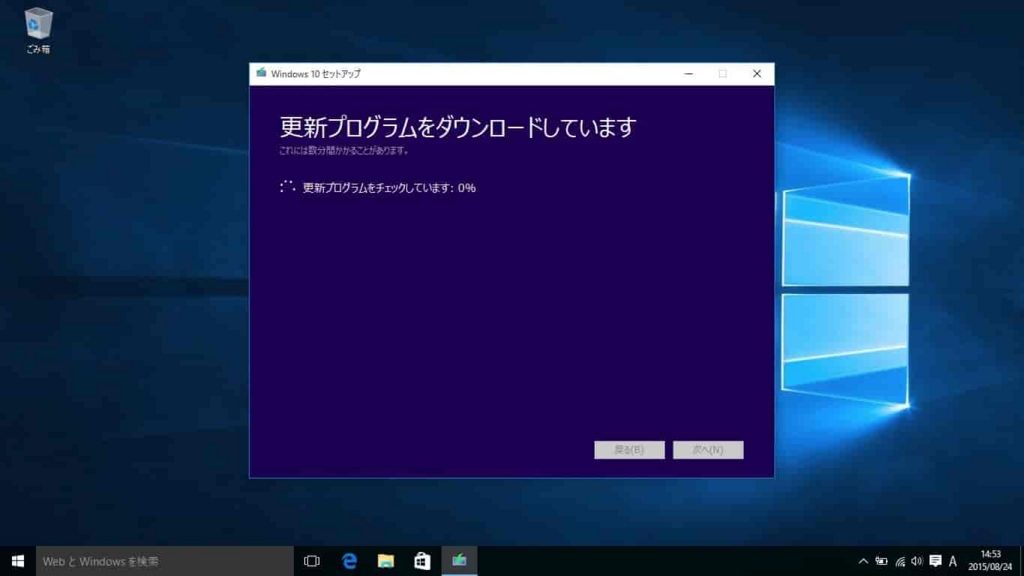Click the Windows 10 Setup title bar icon
The image size is (1024, 576).
[261, 73]
